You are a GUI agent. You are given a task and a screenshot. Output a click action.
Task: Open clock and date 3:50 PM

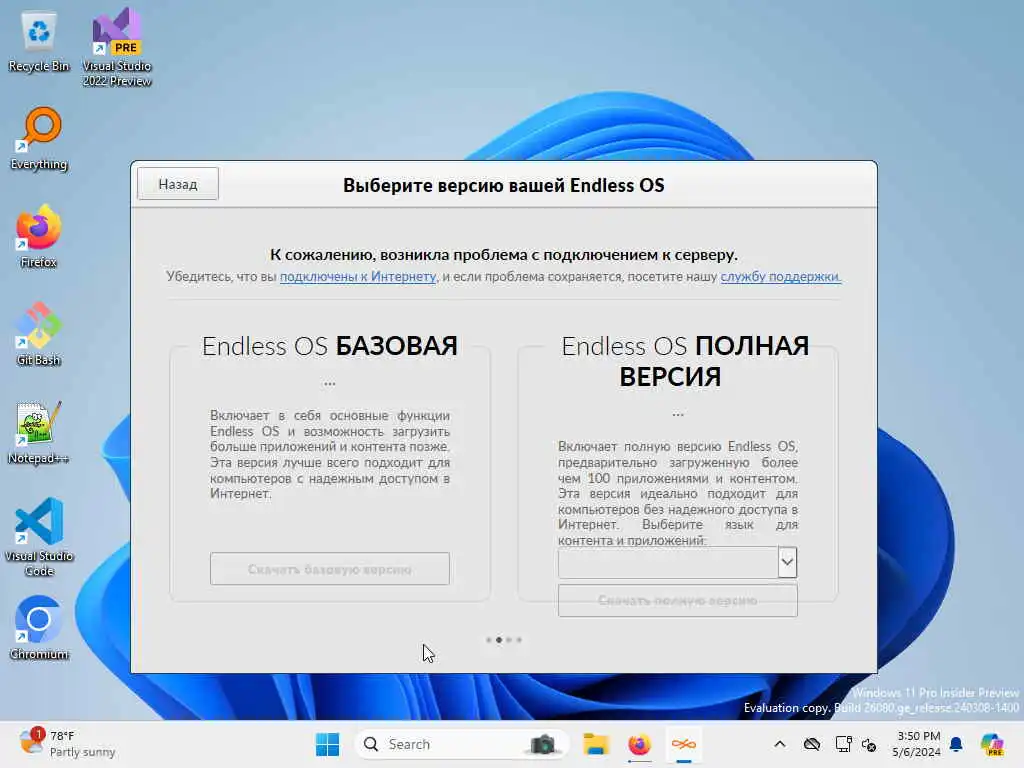coord(916,744)
